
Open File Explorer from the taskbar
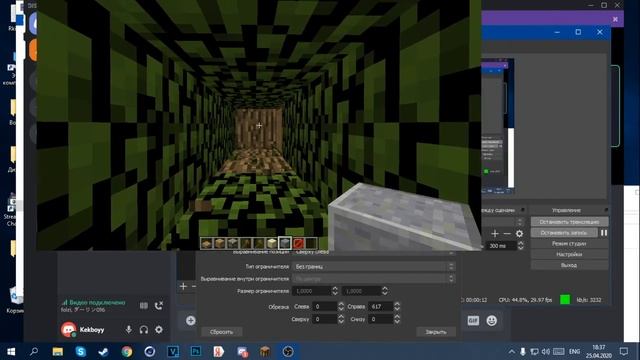[x=58, y=351]
